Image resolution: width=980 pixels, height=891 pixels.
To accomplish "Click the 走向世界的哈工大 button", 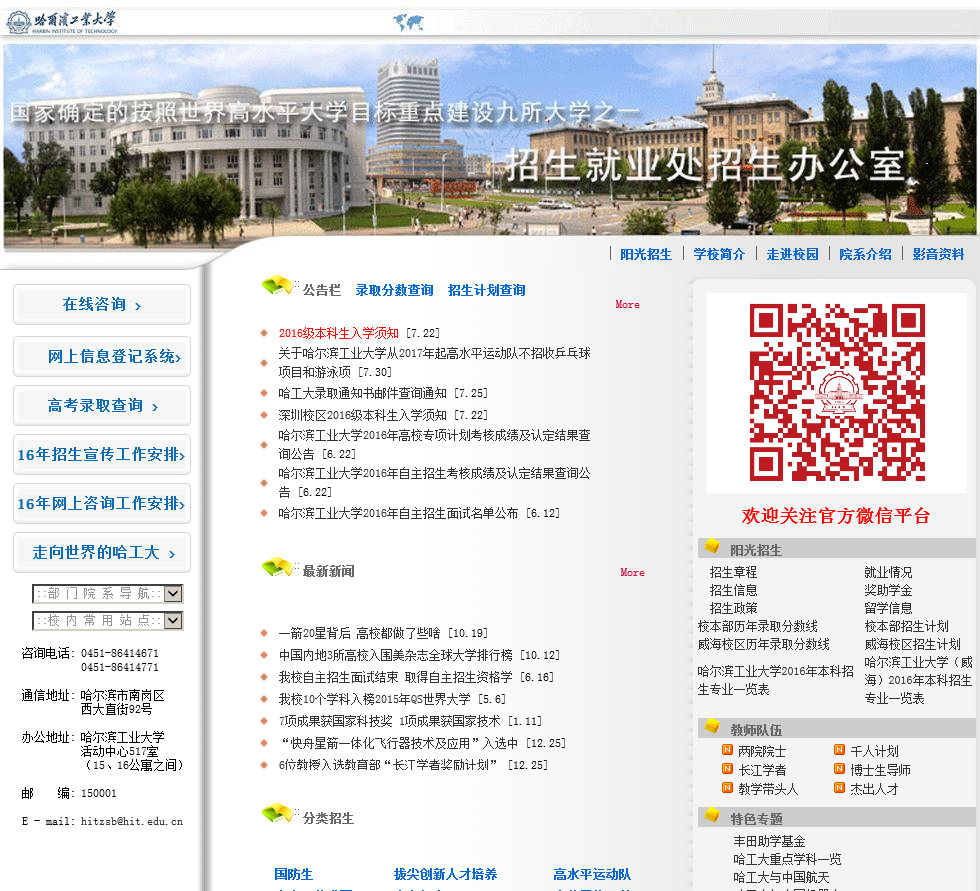I will click(x=102, y=552).
